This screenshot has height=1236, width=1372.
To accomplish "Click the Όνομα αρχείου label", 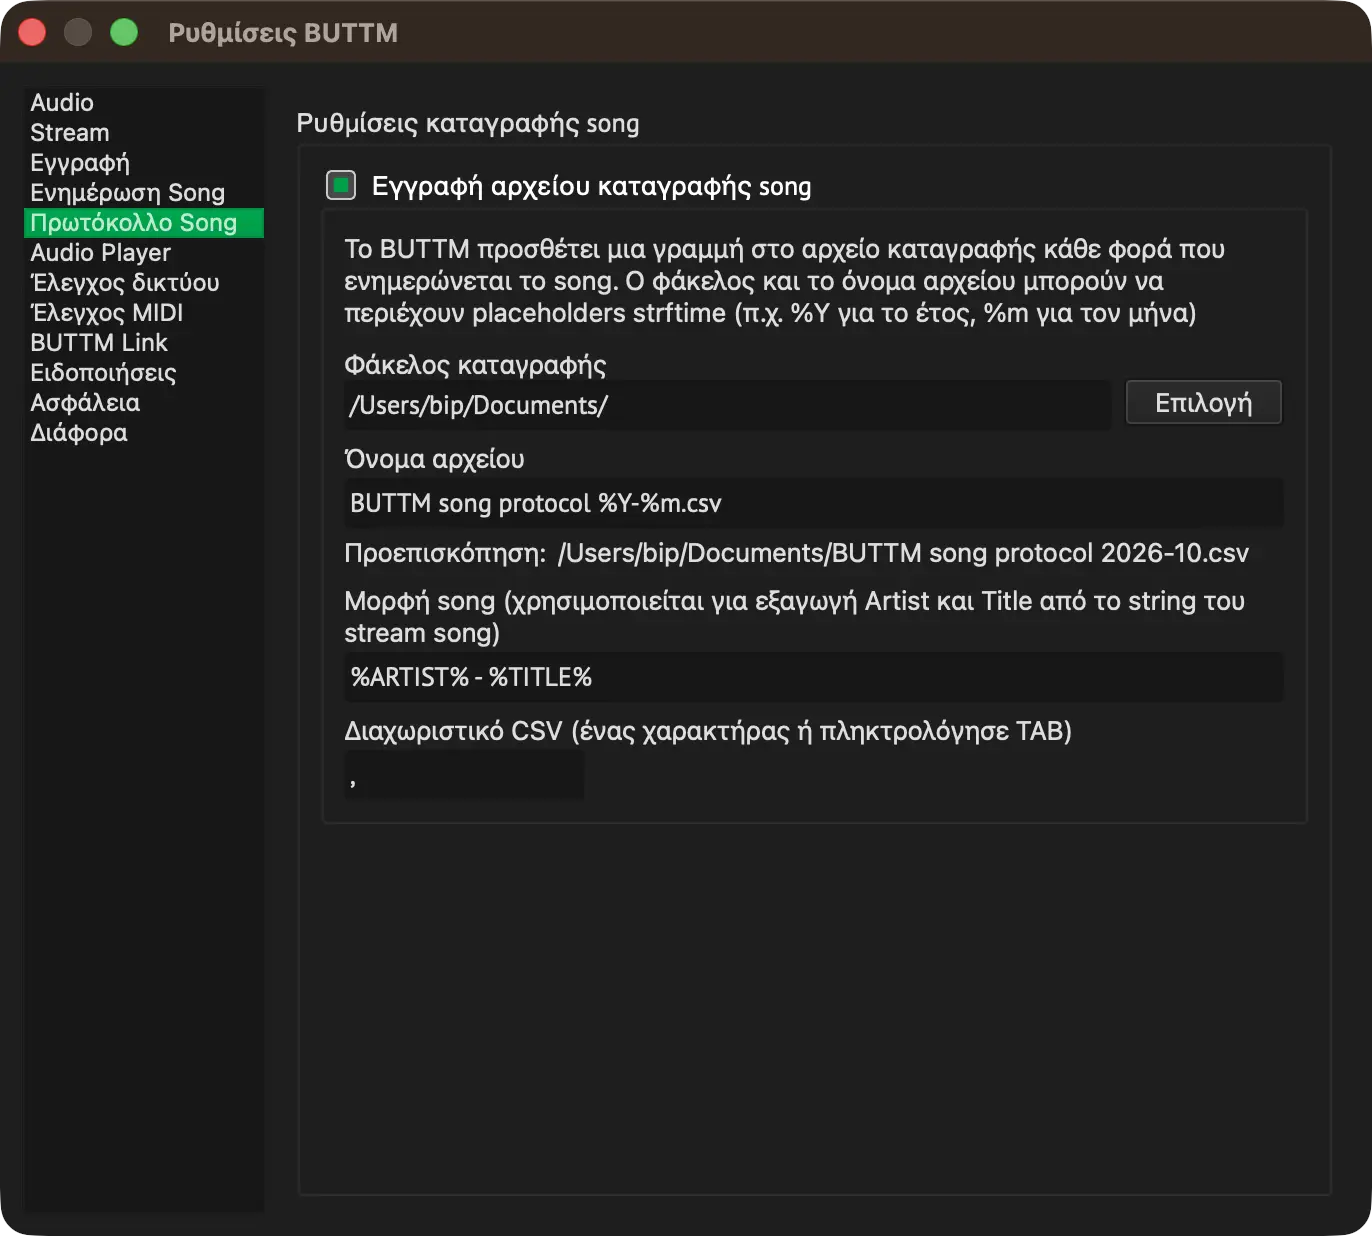I will tap(434, 459).
